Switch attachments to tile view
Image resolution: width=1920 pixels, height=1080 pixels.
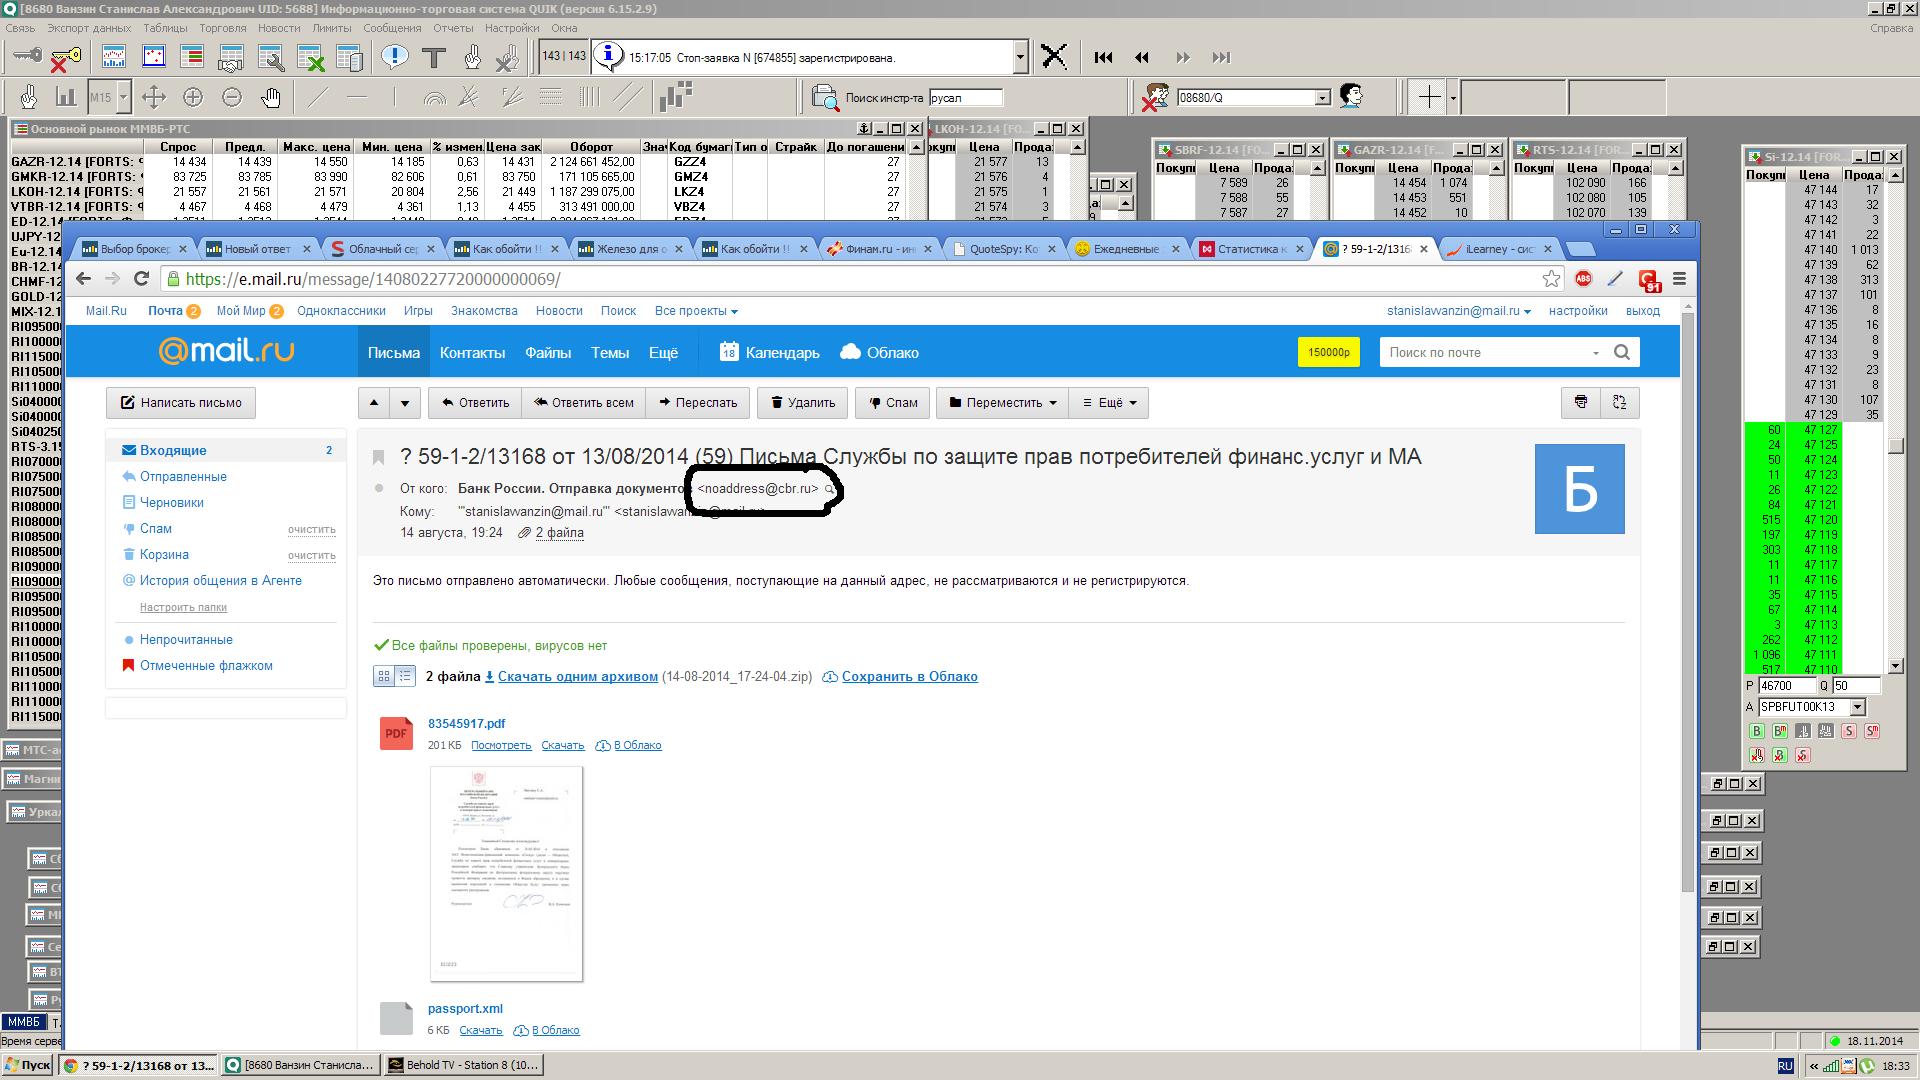pyautogui.click(x=384, y=677)
